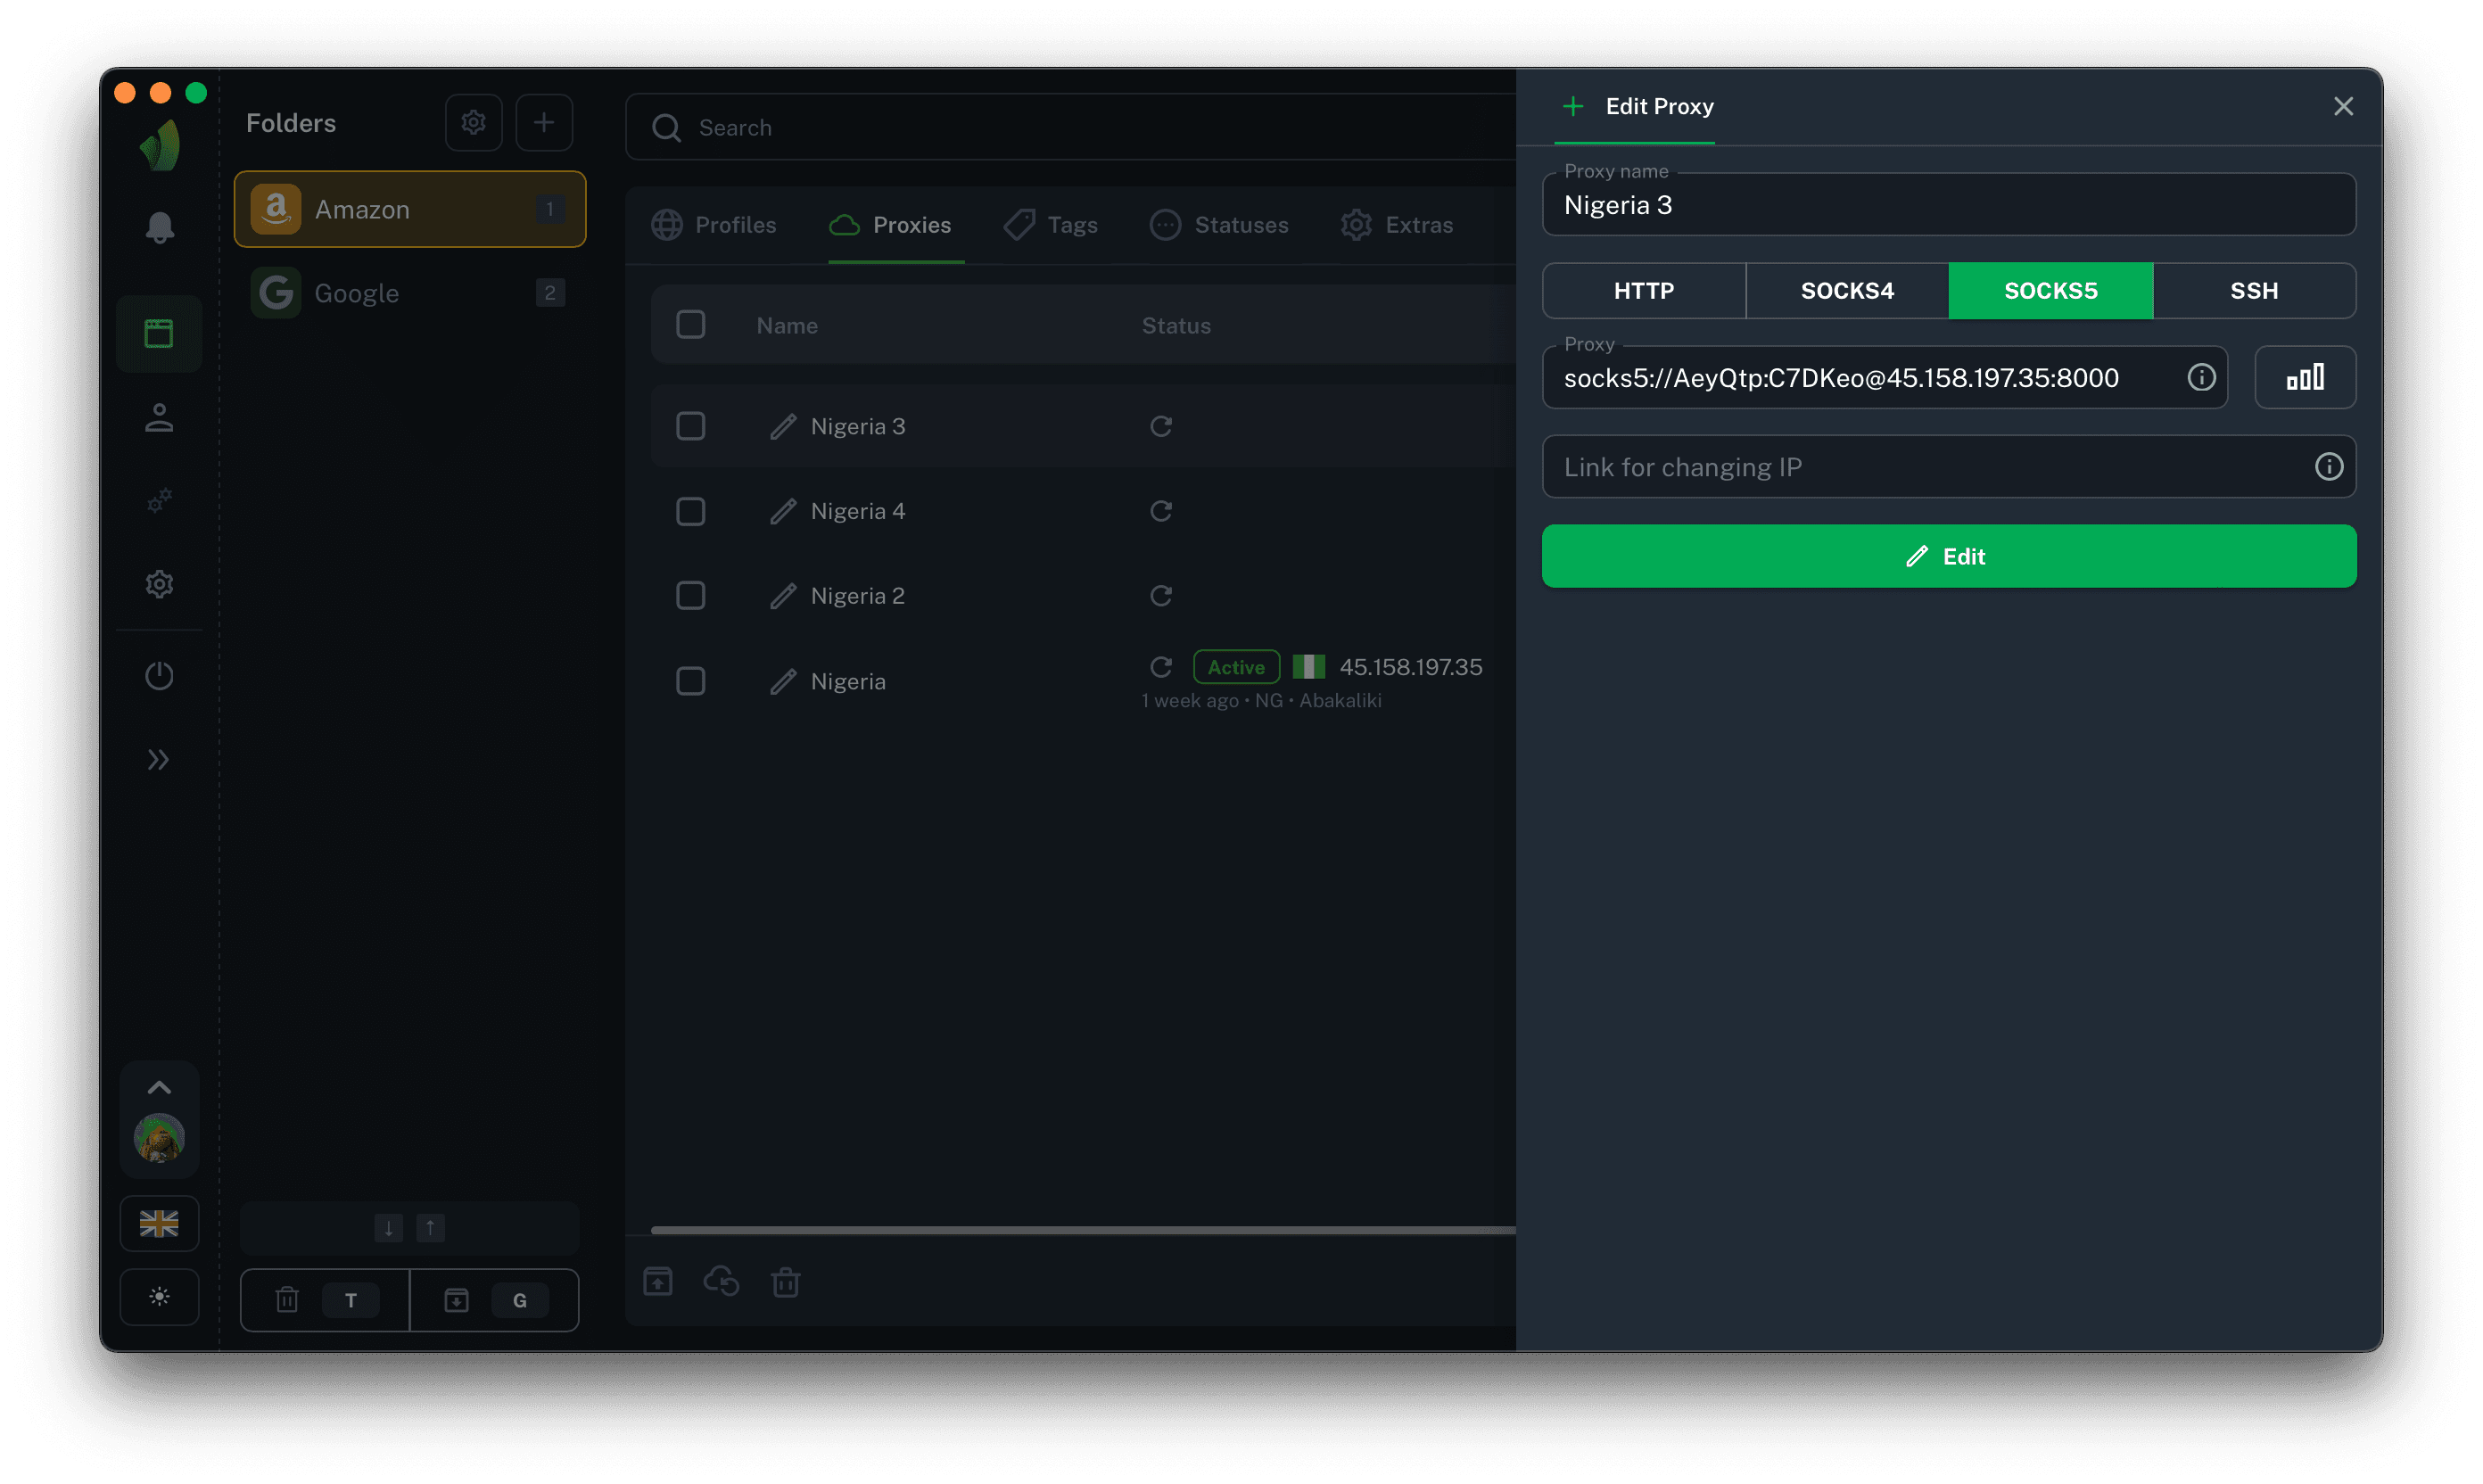Check the select-all checkbox in header

point(690,325)
